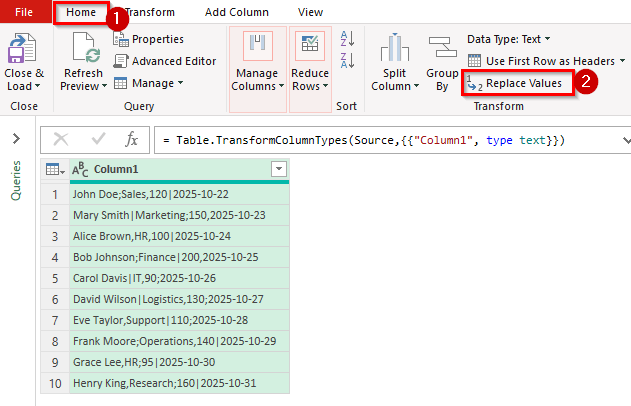Select cell starting with Henry King

[x=179, y=383]
